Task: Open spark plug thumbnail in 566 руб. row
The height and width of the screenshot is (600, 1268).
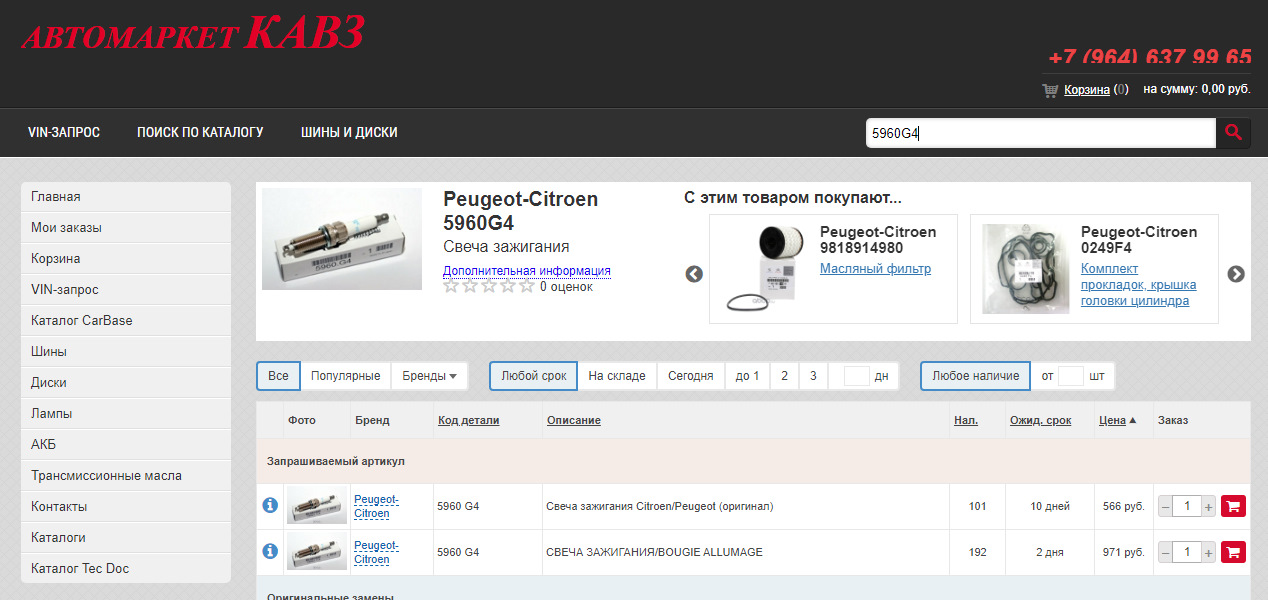Action: [317, 506]
